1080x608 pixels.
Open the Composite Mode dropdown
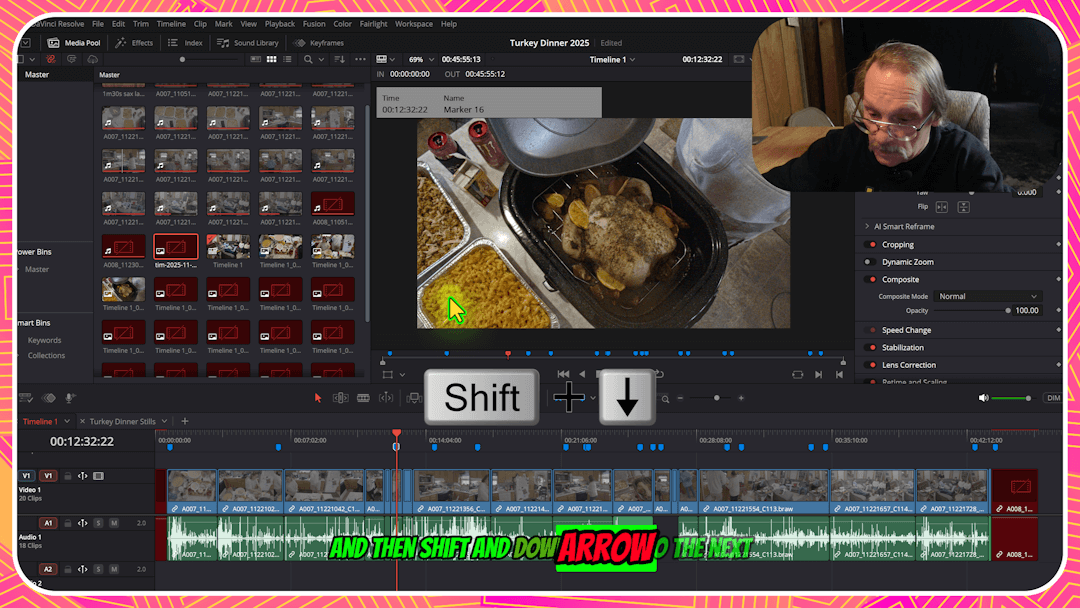pos(989,295)
